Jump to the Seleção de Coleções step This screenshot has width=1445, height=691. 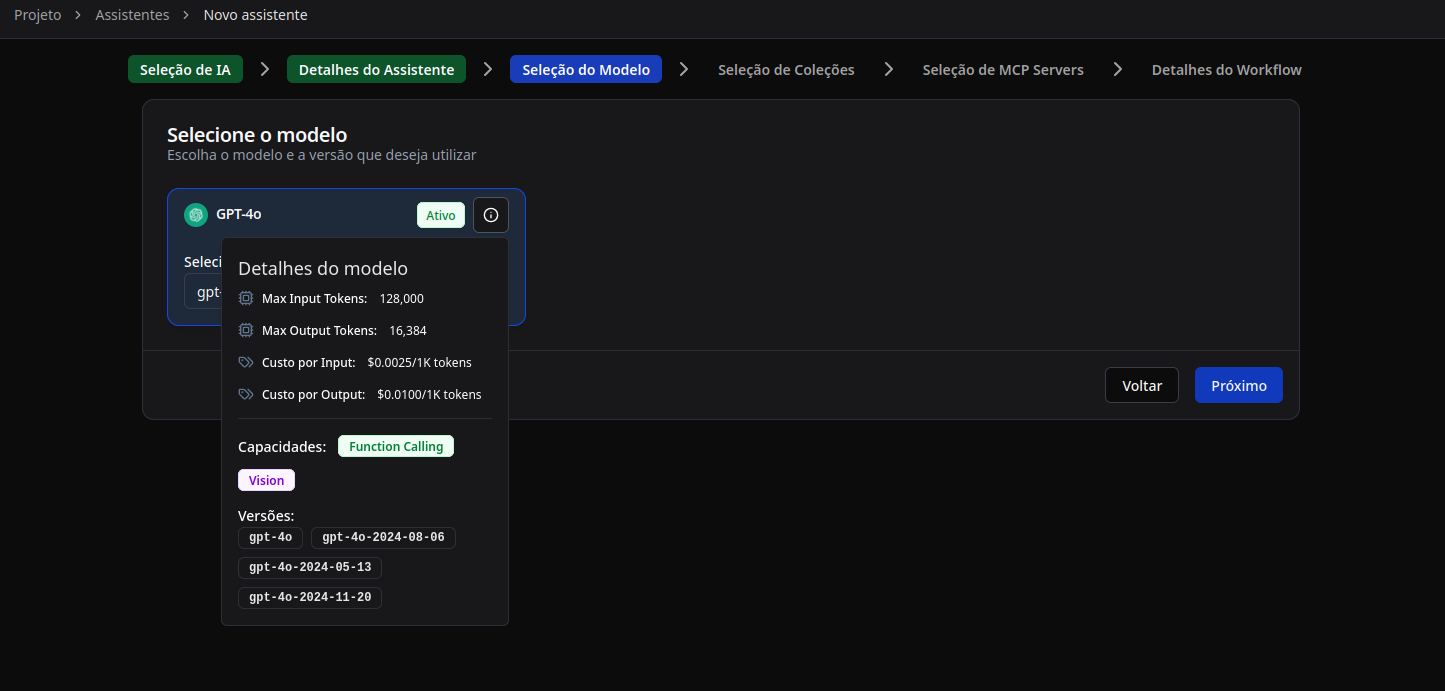(x=786, y=70)
